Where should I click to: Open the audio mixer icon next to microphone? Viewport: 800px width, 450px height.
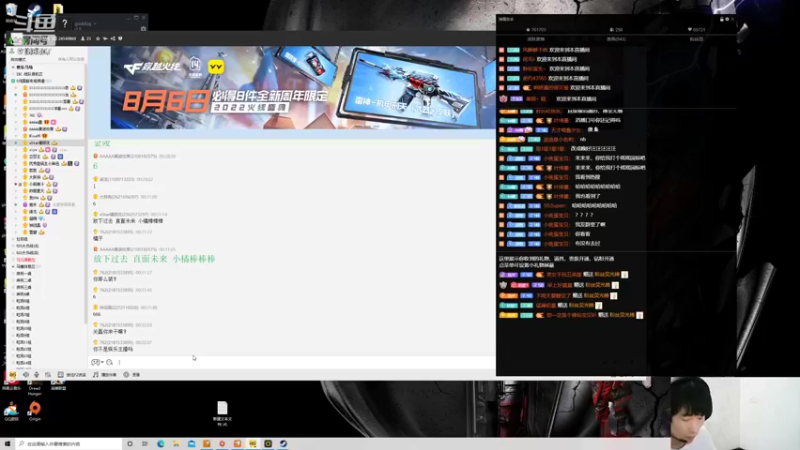(47, 374)
